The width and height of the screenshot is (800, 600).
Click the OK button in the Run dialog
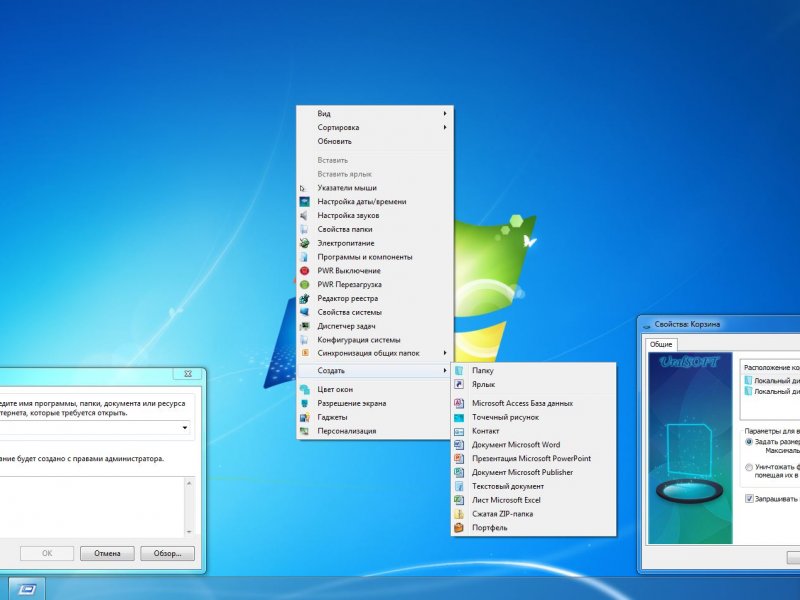click(47, 554)
